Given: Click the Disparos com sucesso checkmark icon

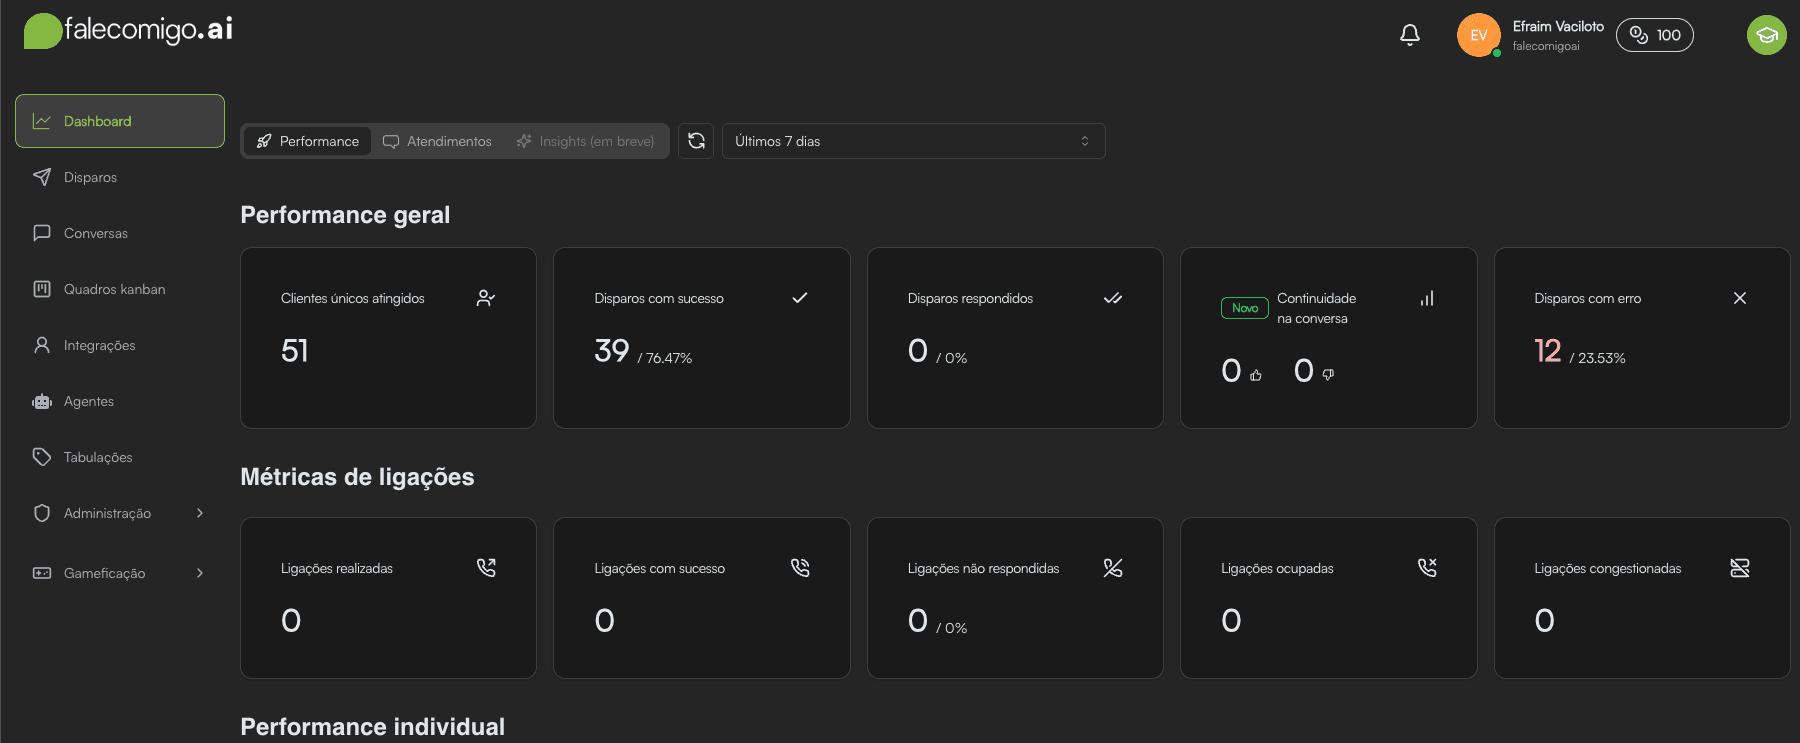Looking at the screenshot, I should (800, 298).
